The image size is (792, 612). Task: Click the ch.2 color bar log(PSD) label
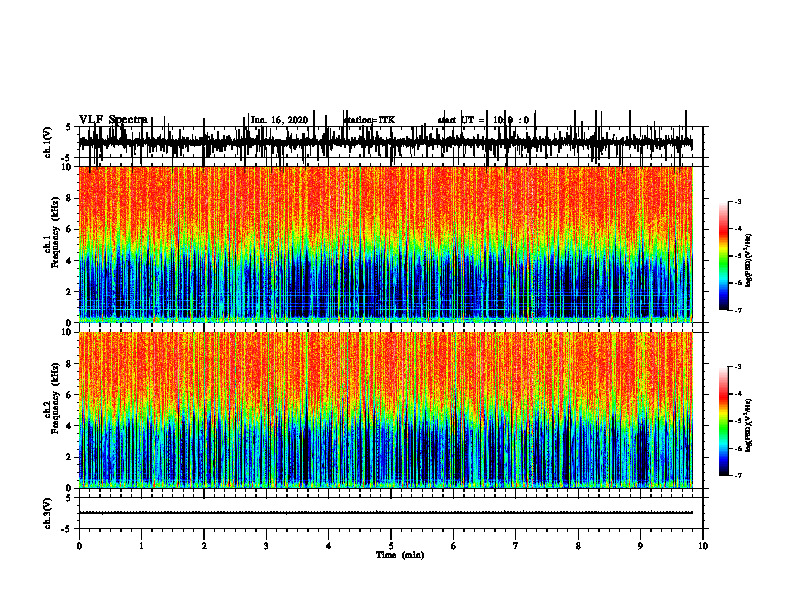tap(749, 425)
